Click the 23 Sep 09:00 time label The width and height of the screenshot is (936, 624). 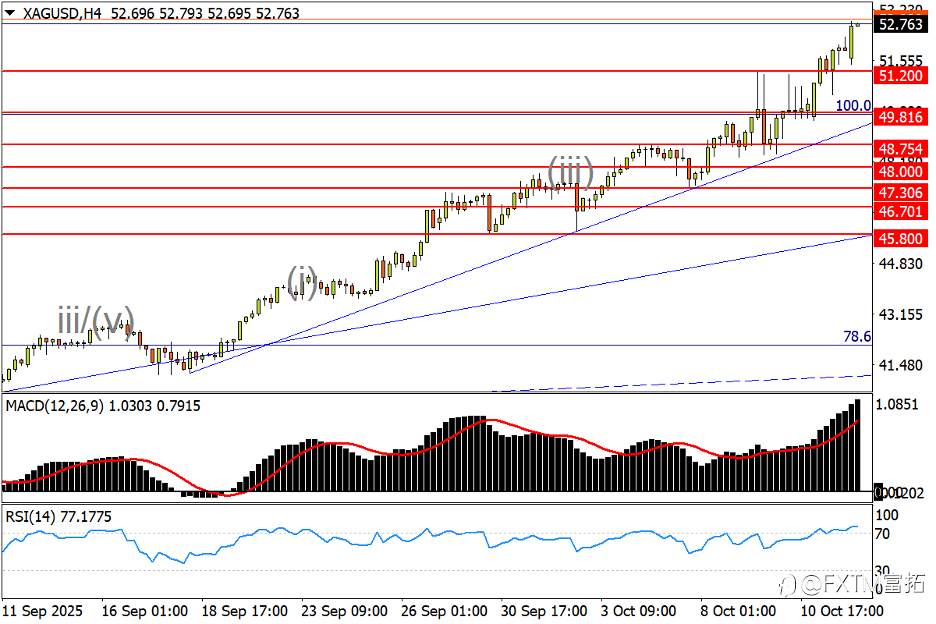tap(344, 611)
